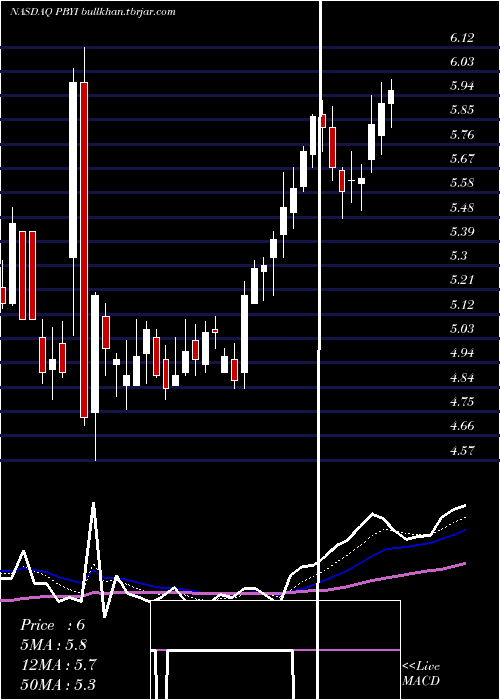This screenshot has height=700, width=500.
Task: Click the 5.67 price axis label
Action: [462, 158]
